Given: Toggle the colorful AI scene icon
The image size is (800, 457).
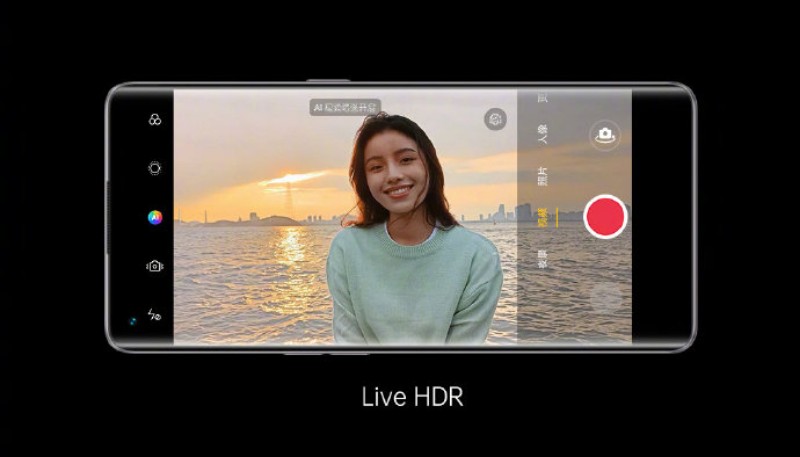Looking at the screenshot, I should [155, 217].
